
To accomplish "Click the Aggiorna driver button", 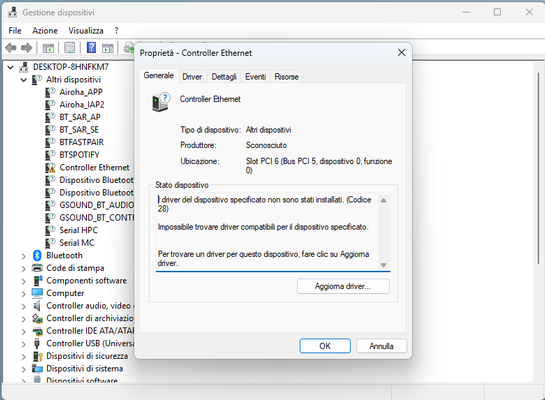I will (x=343, y=286).
